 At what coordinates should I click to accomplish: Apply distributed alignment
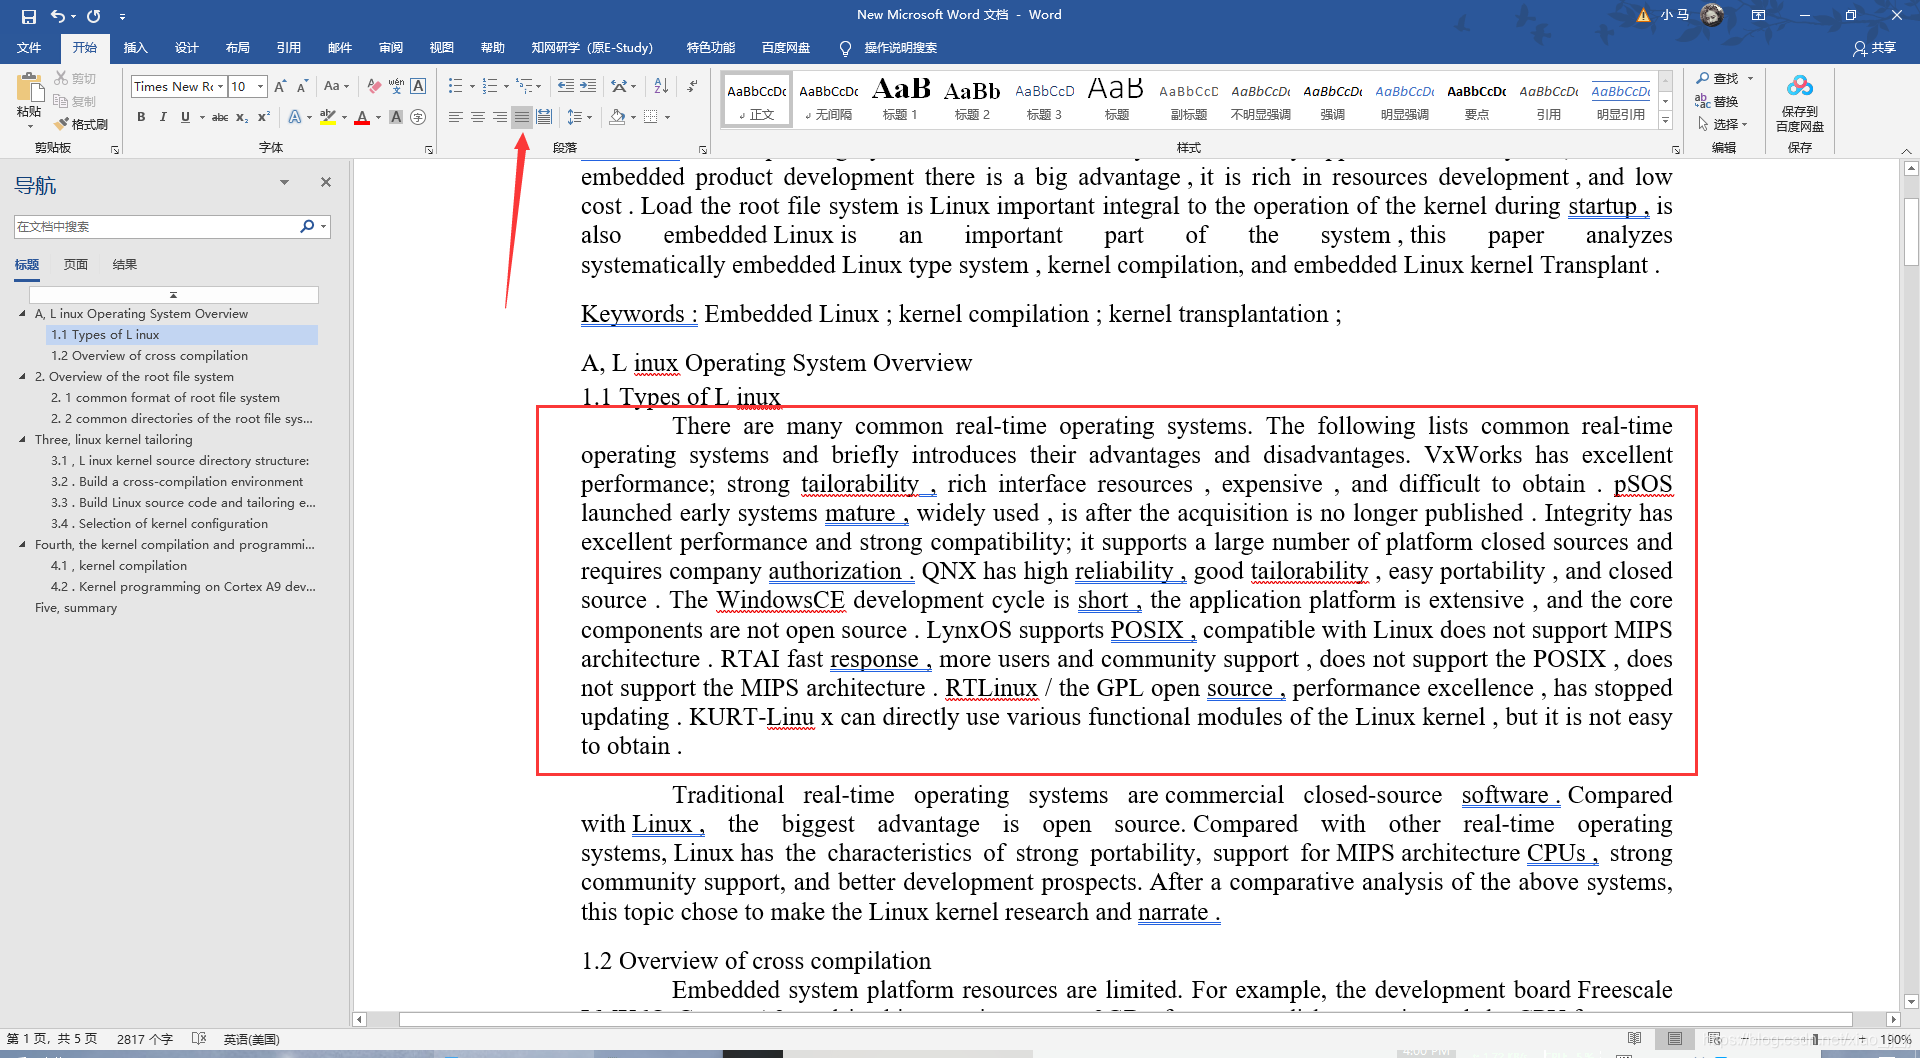tap(544, 117)
